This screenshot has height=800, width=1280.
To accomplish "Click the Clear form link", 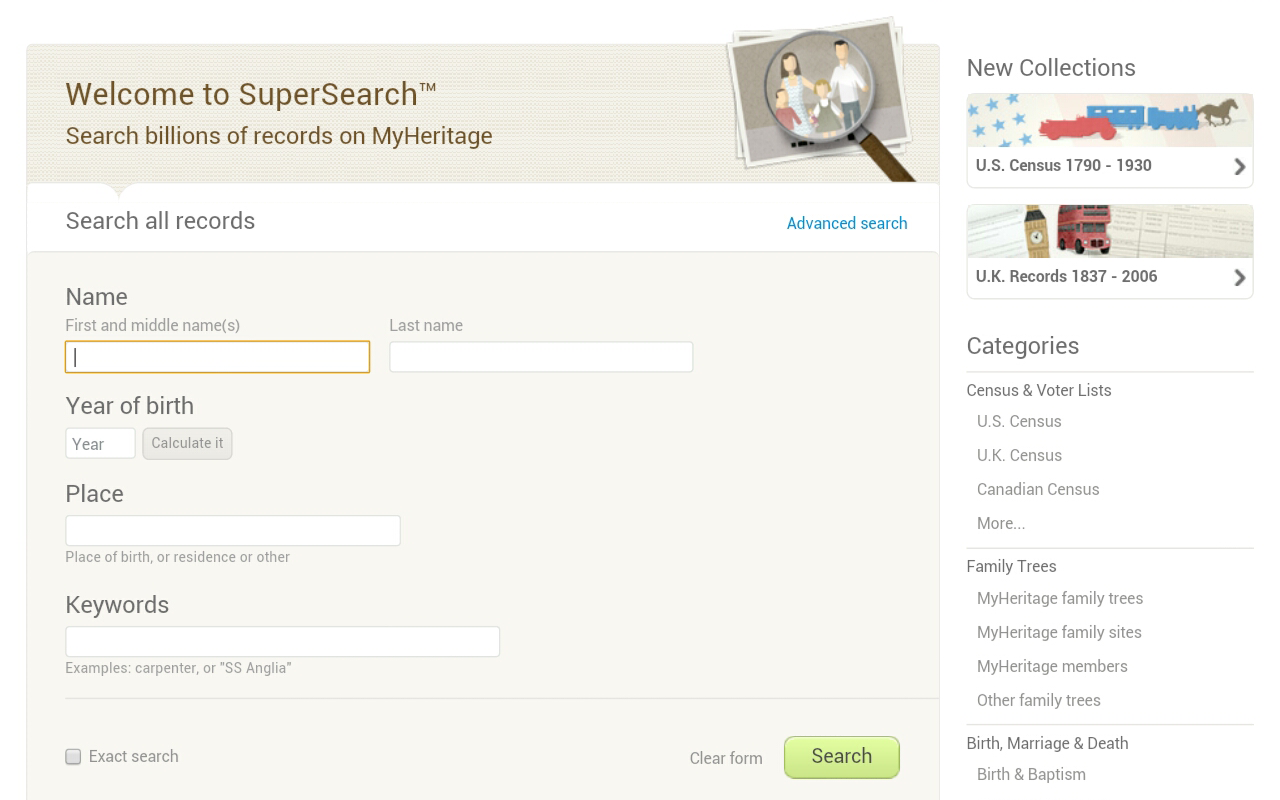I will point(725,758).
